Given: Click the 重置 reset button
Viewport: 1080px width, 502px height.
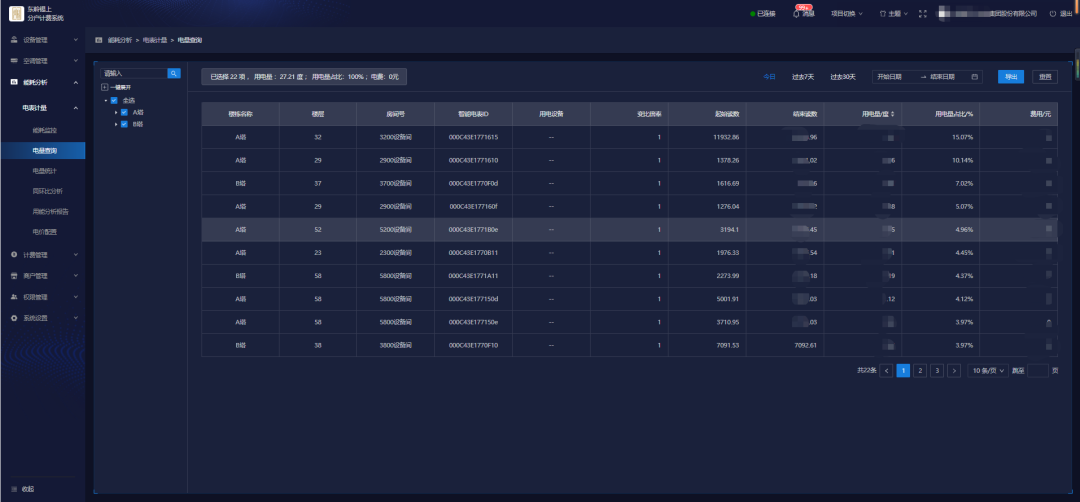Looking at the screenshot, I should (x=1045, y=77).
